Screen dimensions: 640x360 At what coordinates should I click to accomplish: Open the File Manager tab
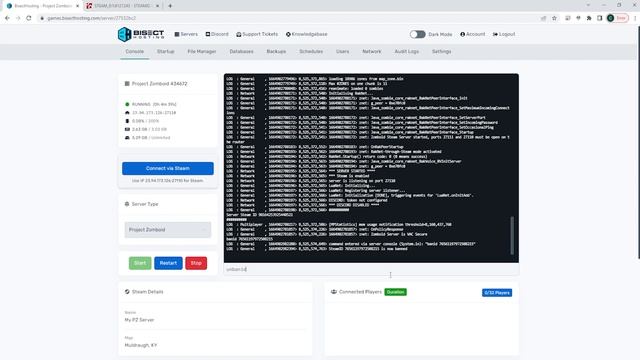click(202, 51)
